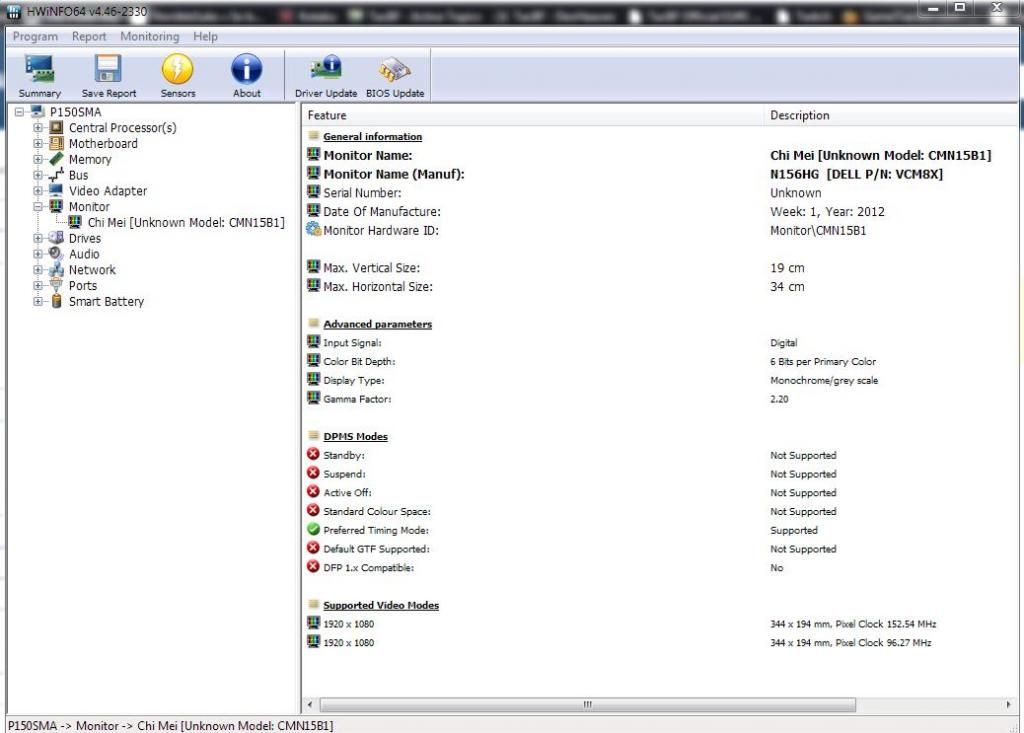Select the Max. Vertical Size row label
The width and height of the screenshot is (1024, 733).
point(372,268)
